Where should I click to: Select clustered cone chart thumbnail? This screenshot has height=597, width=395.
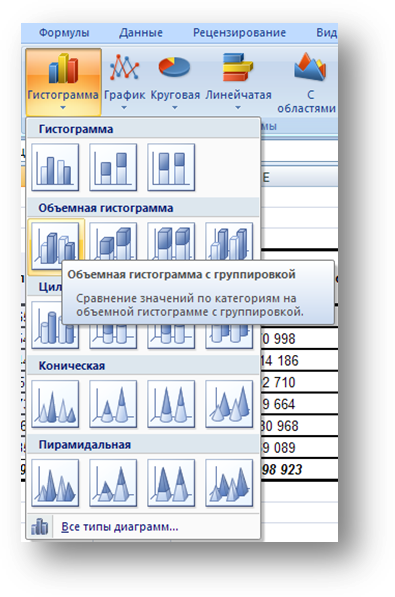[55, 404]
